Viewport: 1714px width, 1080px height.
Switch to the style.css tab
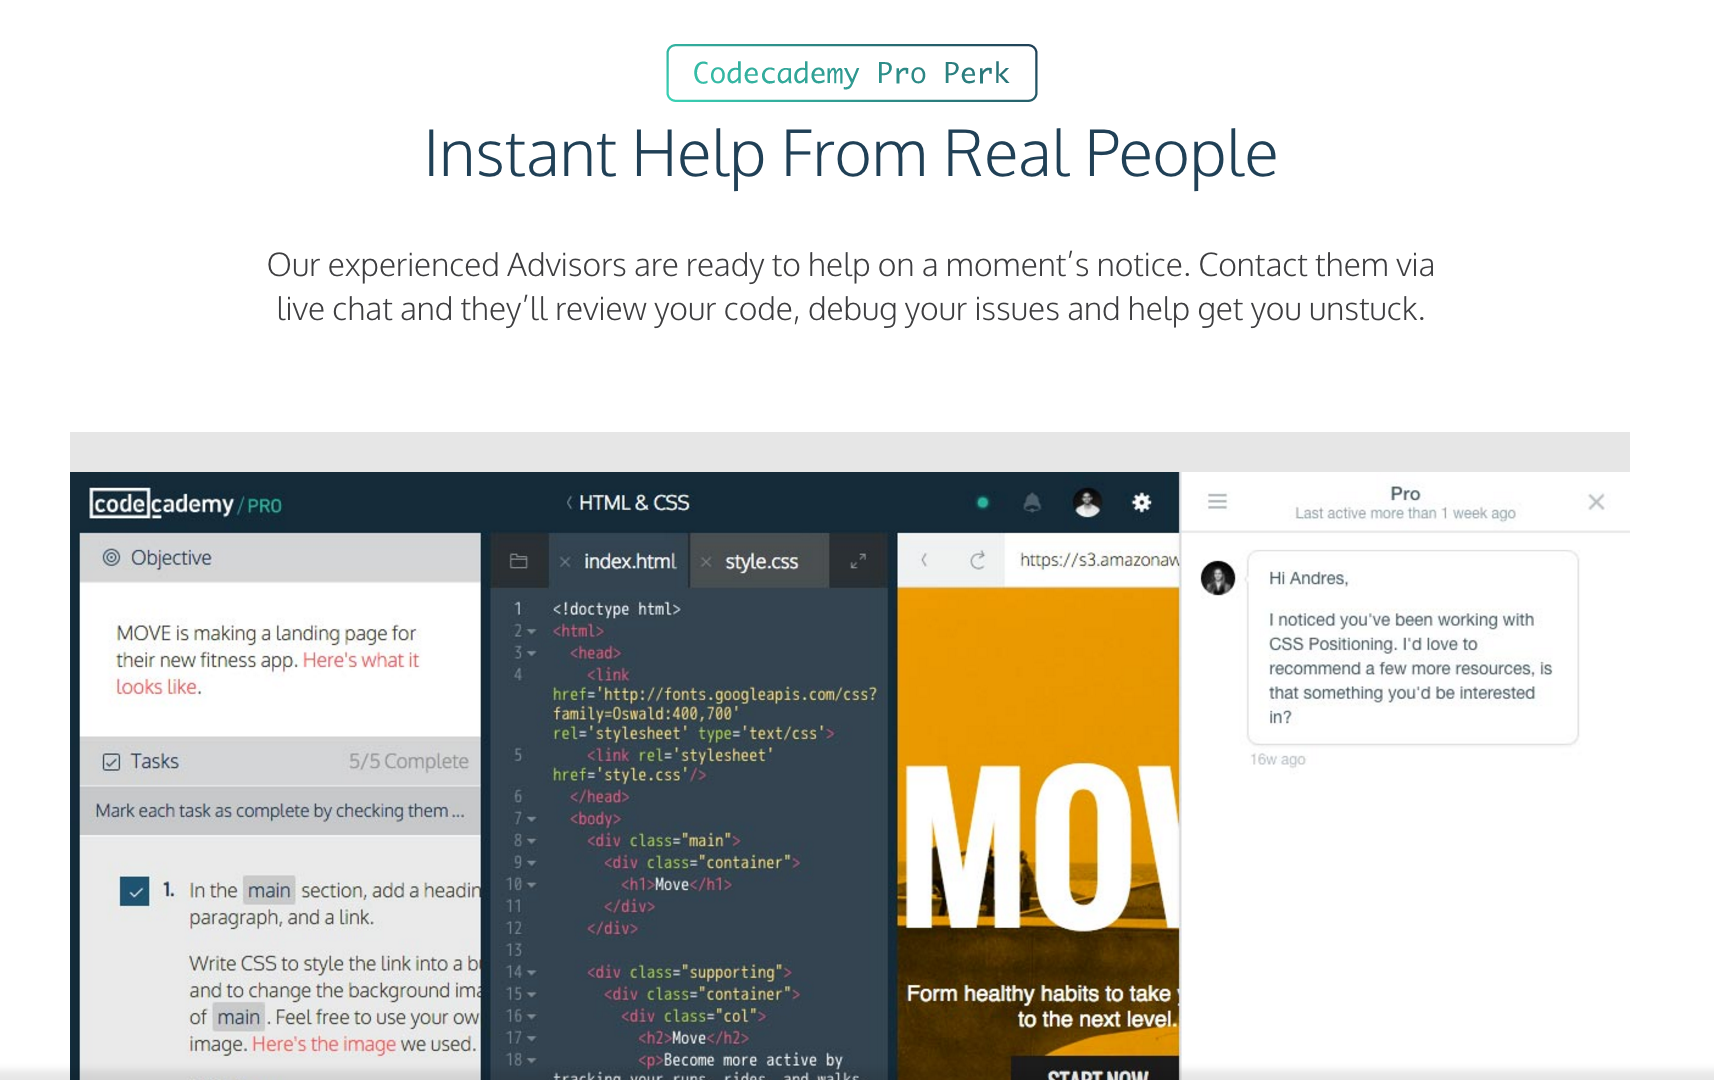tap(762, 562)
